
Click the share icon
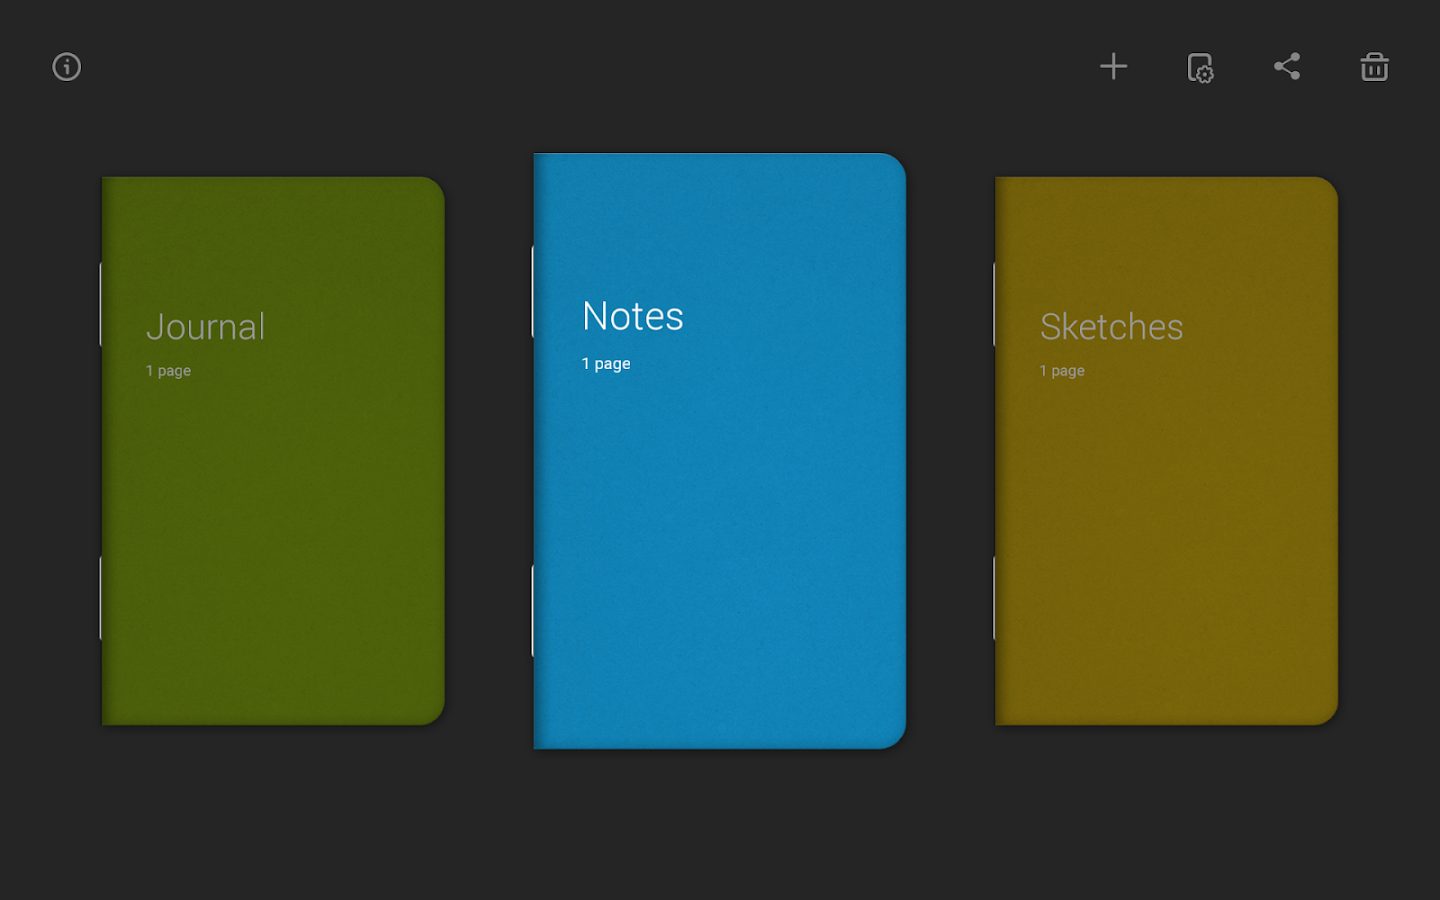coord(1287,66)
